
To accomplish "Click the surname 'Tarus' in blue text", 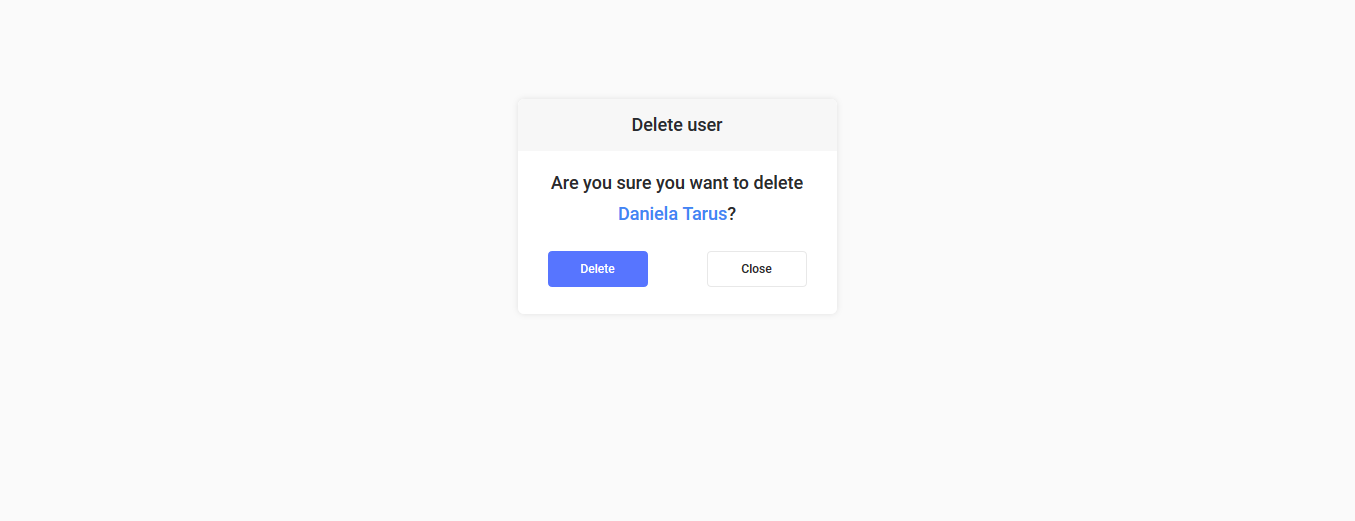I will (x=705, y=214).
